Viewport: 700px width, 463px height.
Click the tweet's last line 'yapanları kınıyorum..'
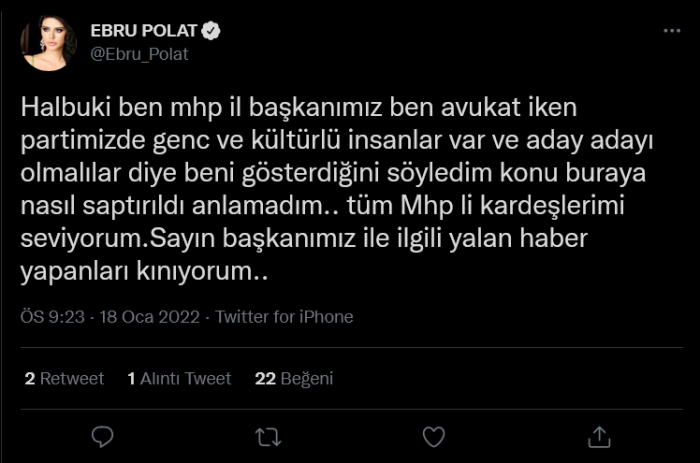143,271
